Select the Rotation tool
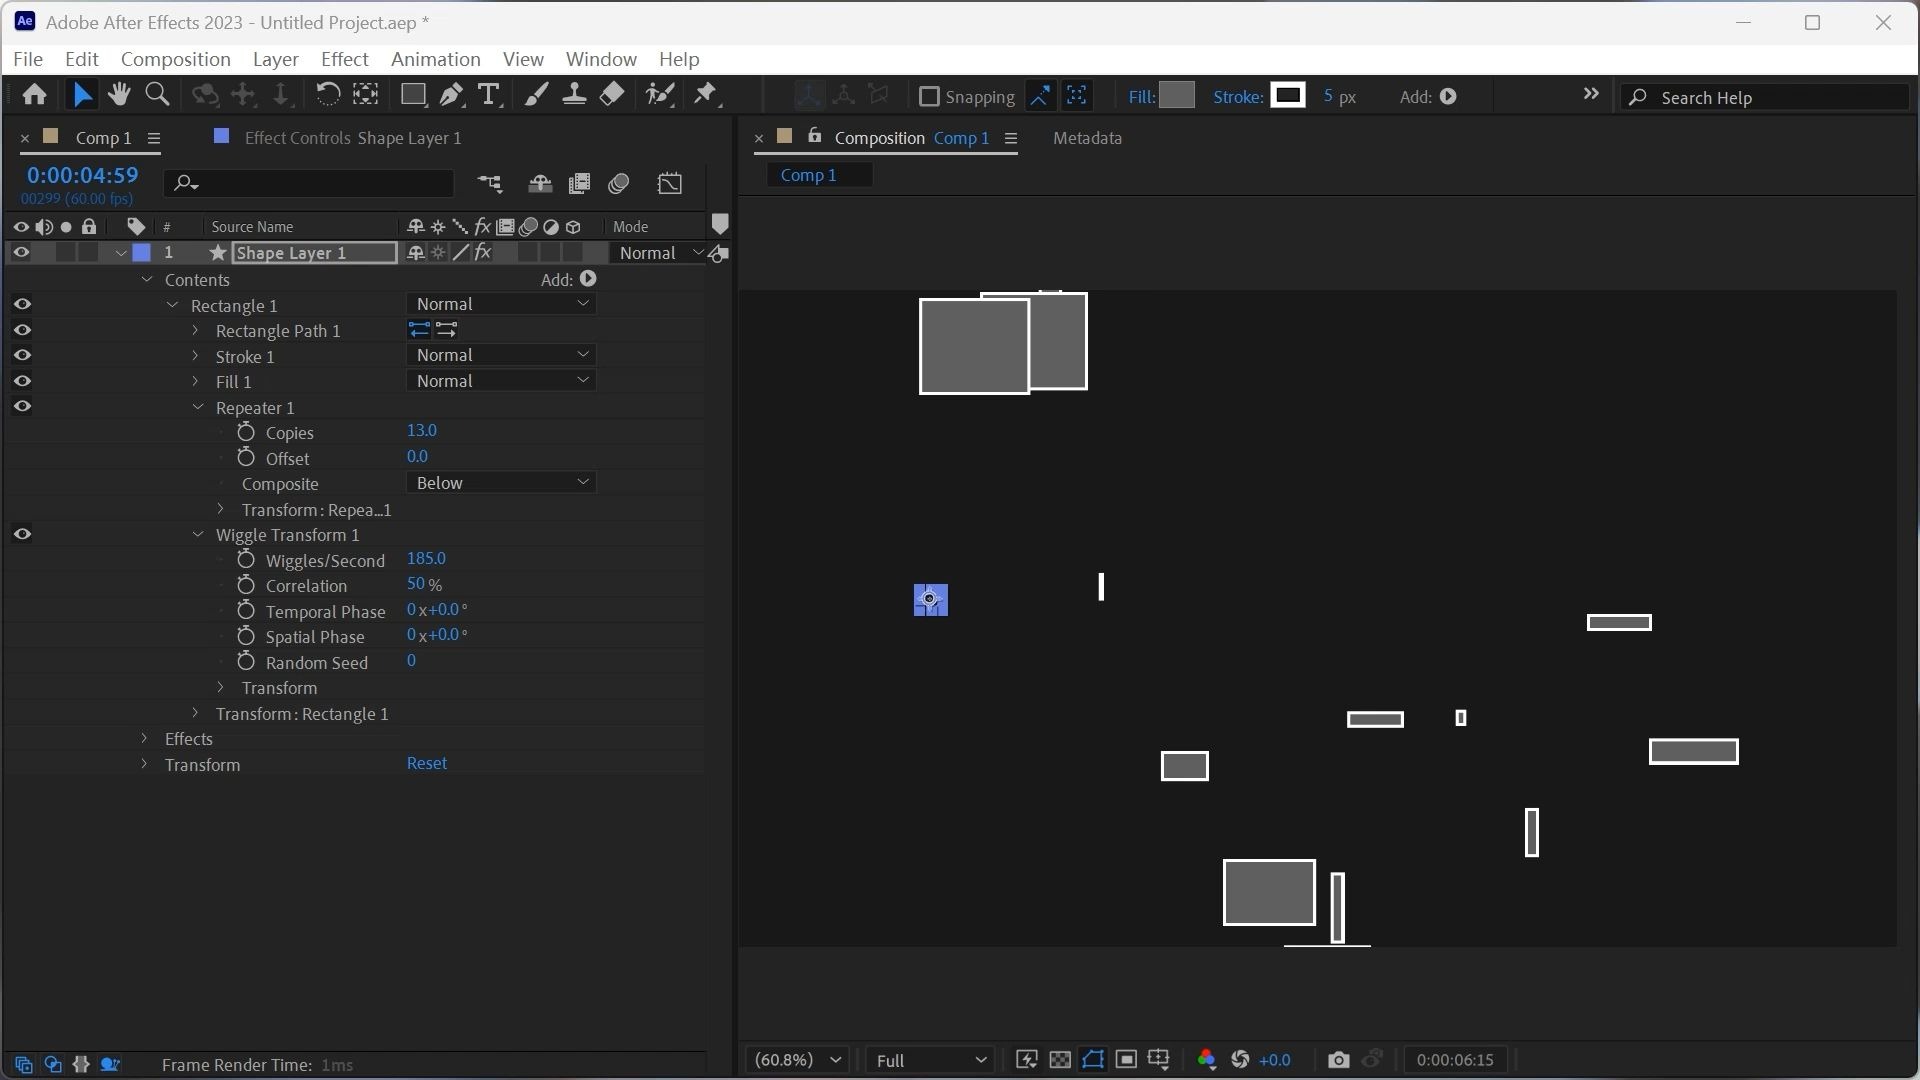 (327, 95)
